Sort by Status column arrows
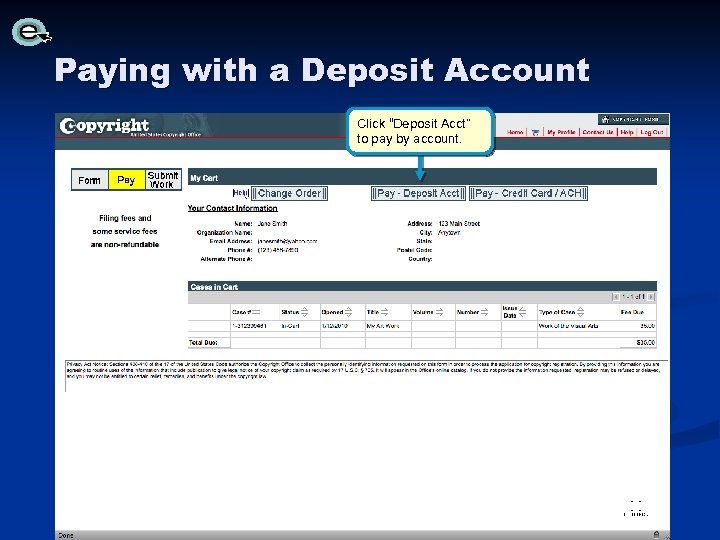720x540 pixels. point(304,312)
